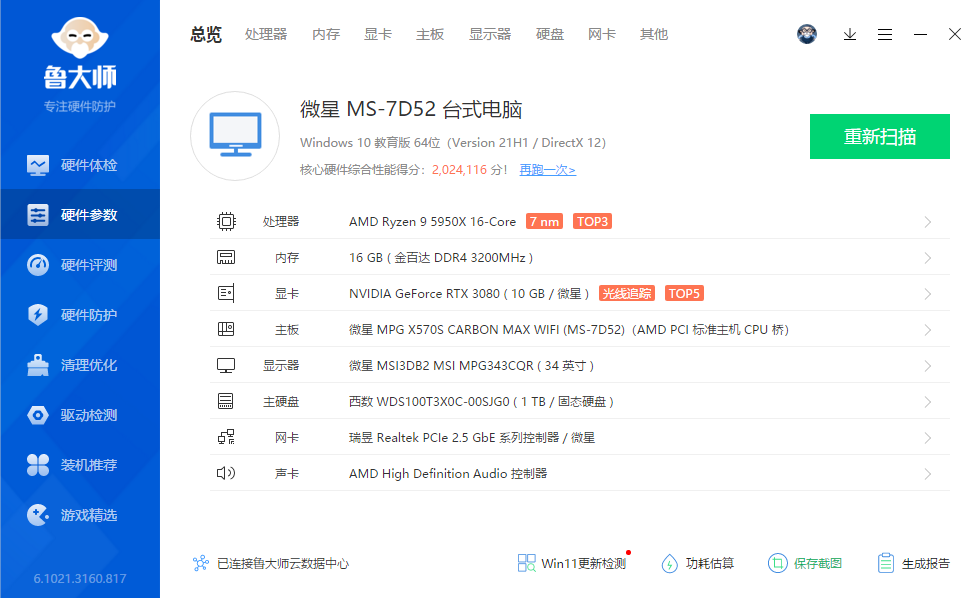979x598 pixels.
Task: Open 装机推荐 recommendations
Action: pos(80,464)
